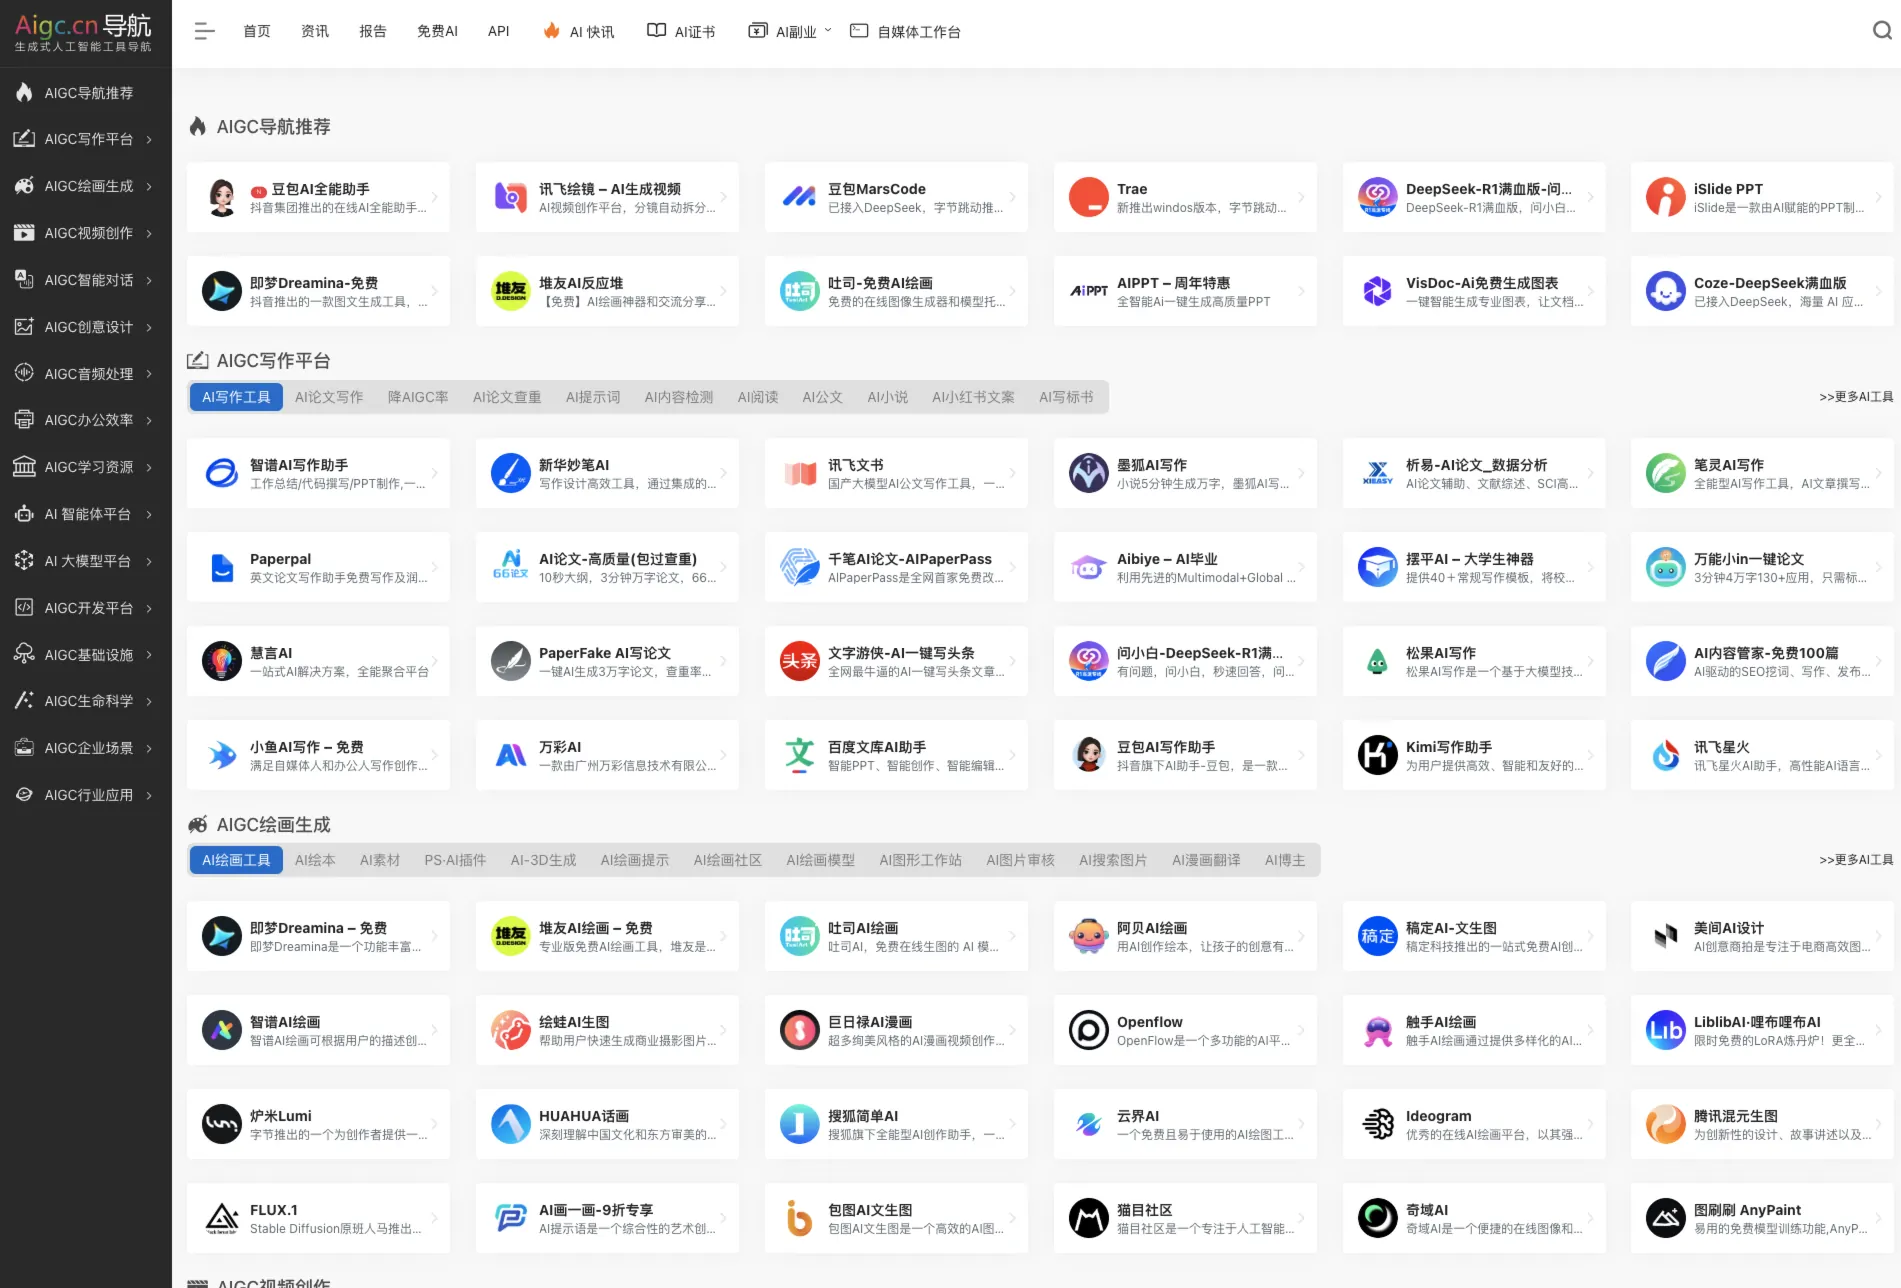The height and width of the screenshot is (1288, 1901).
Task: Click the Openflow ring icon
Action: coord(1089,1030)
